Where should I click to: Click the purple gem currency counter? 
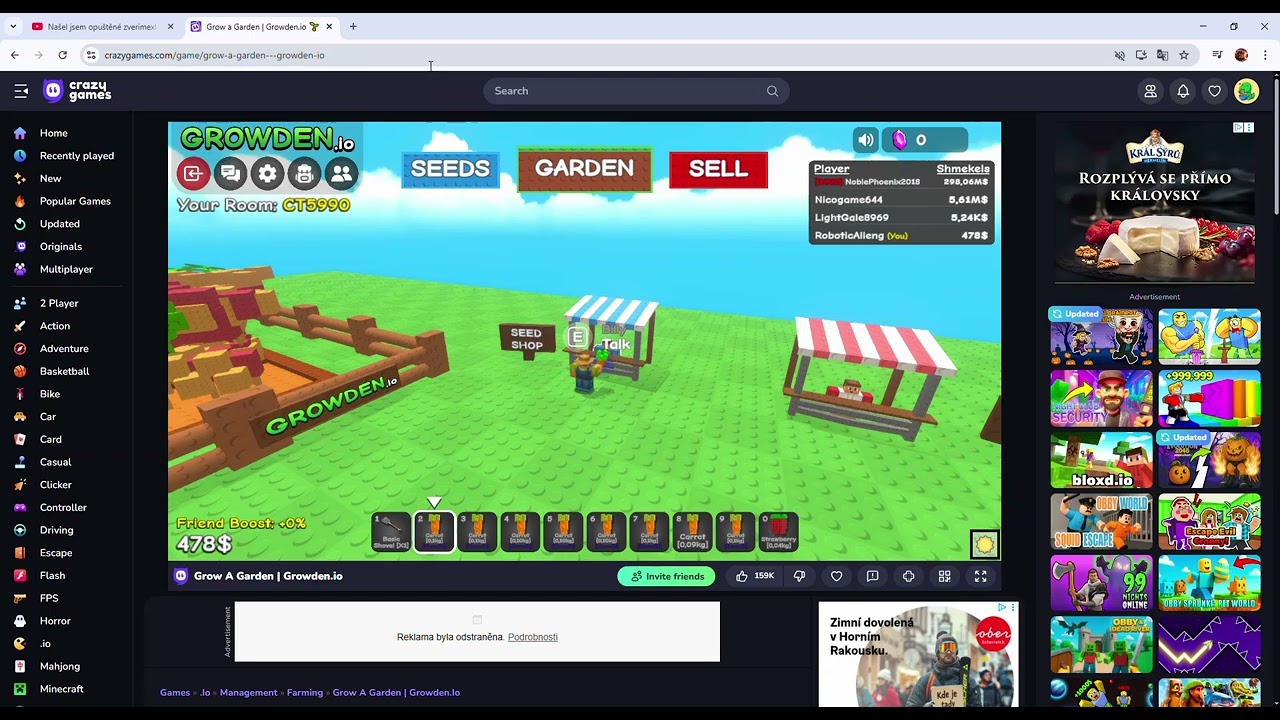(x=926, y=140)
